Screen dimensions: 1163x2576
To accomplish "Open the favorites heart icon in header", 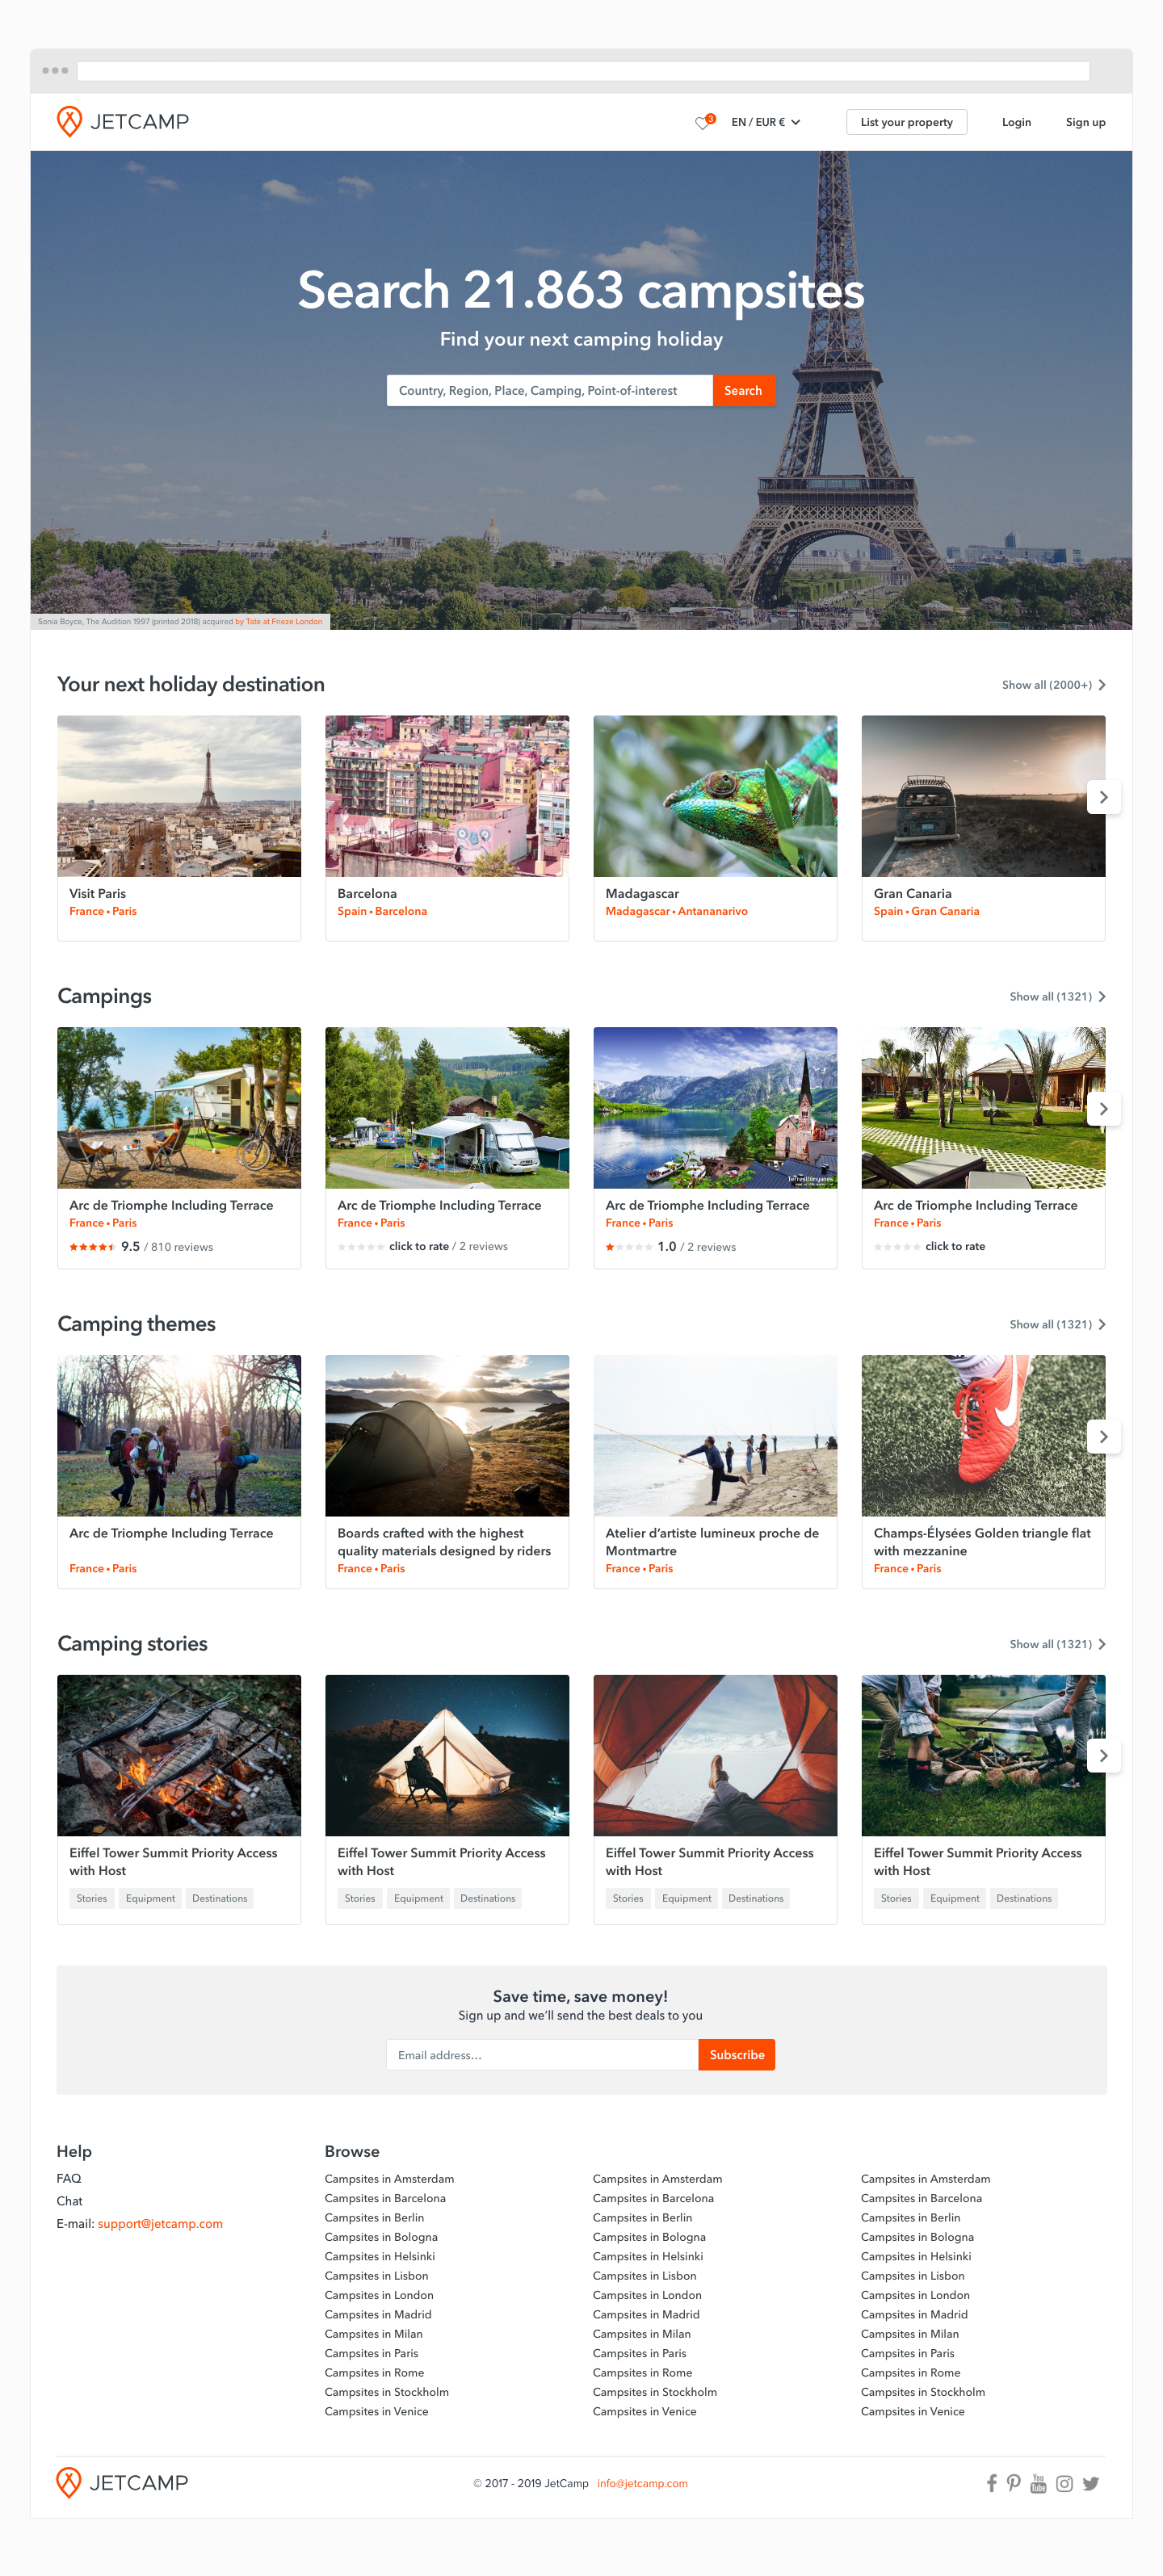I will pos(704,122).
